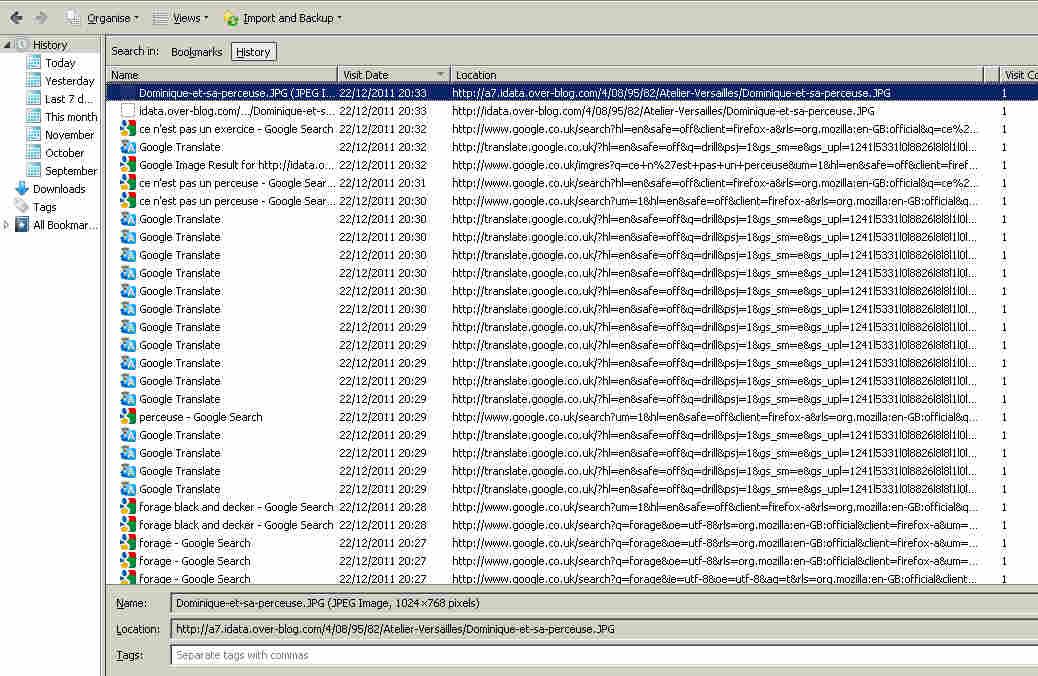Click the Name input field in details pane
Image resolution: width=1038 pixels, height=676 pixels.
pyautogui.click(x=604, y=603)
